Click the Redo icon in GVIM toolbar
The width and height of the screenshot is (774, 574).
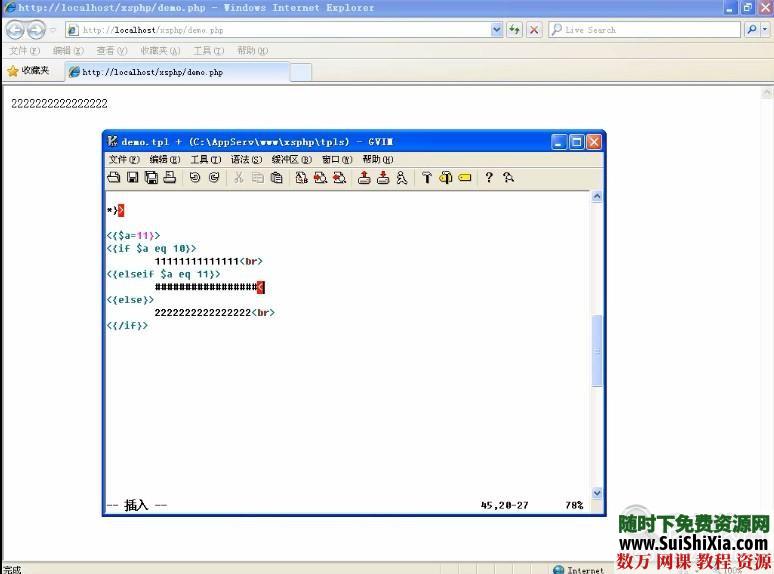point(214,178)
